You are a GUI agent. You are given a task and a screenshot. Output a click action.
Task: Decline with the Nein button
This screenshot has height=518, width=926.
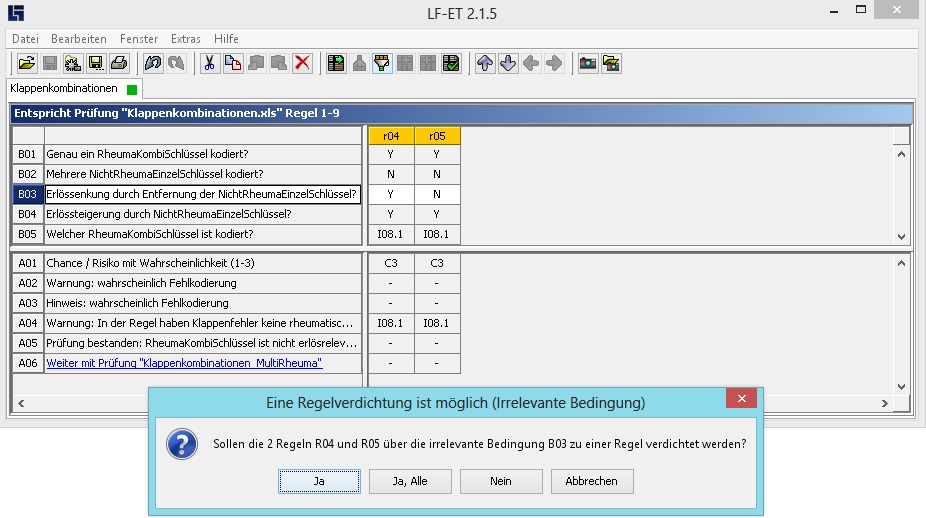point(501,481)
